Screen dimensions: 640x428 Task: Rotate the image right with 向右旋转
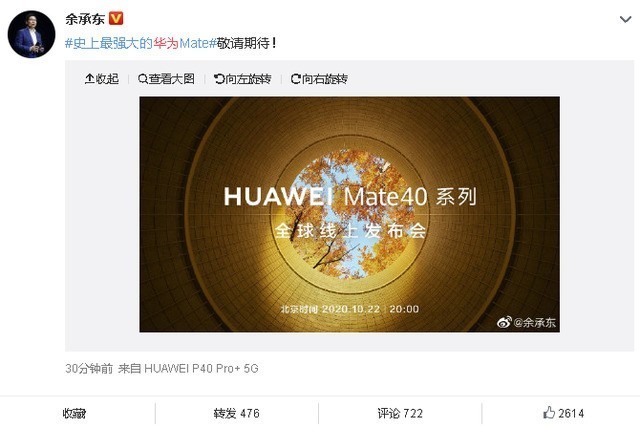319,79
